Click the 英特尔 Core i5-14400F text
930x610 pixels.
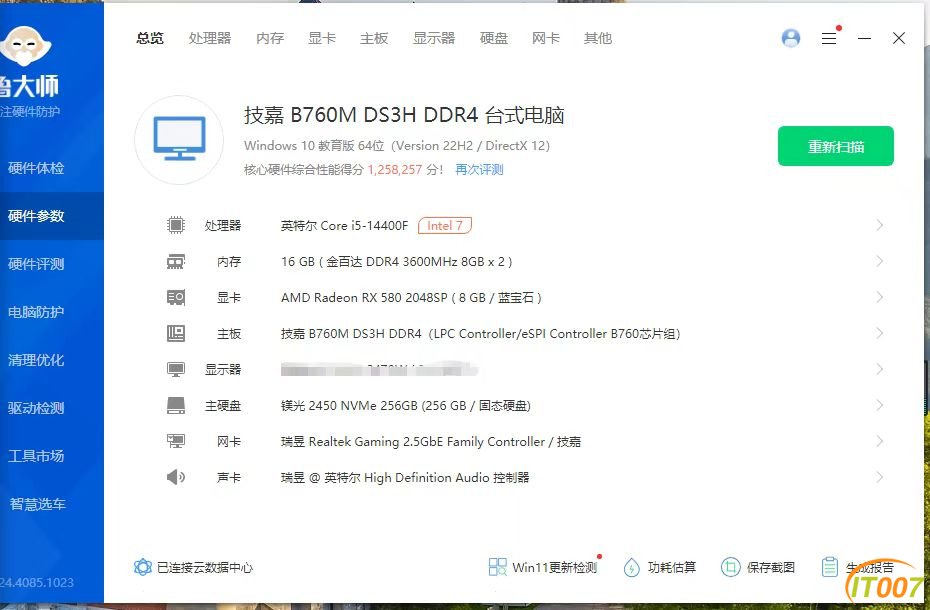tap(345, 225)
